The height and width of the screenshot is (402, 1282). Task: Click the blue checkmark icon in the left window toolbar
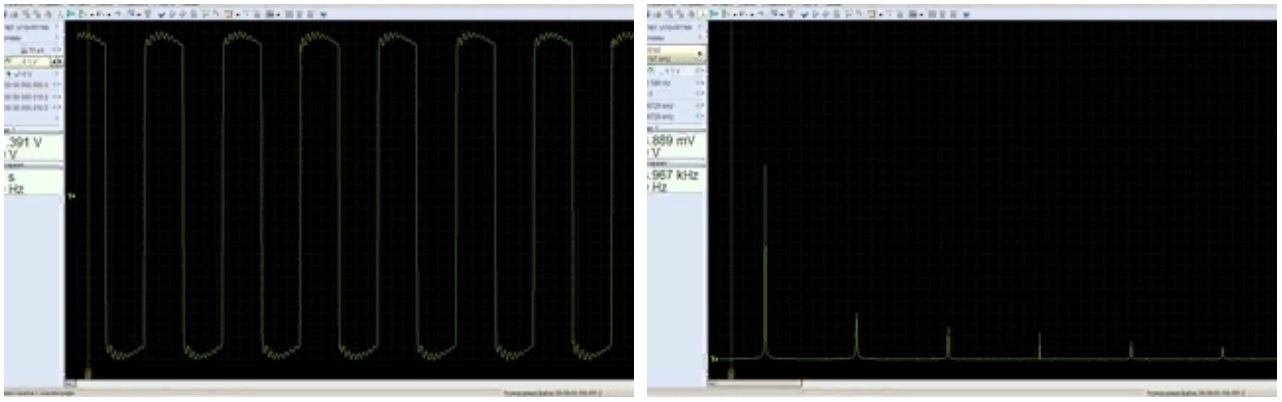[161, 14]
